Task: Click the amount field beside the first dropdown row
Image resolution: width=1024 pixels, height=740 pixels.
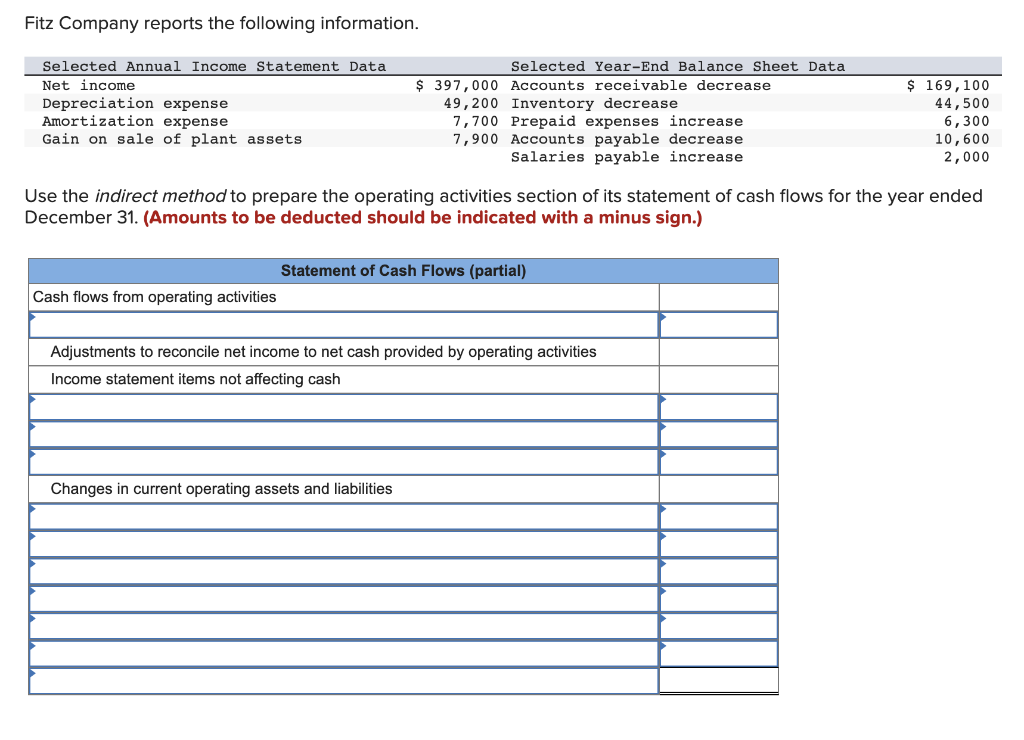Action: pos(718,324)
